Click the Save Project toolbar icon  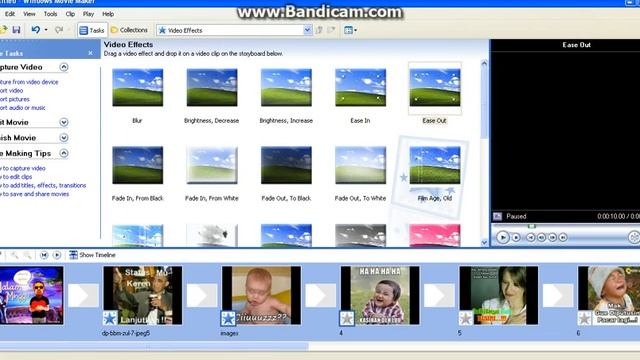click(x=16, y=30)
